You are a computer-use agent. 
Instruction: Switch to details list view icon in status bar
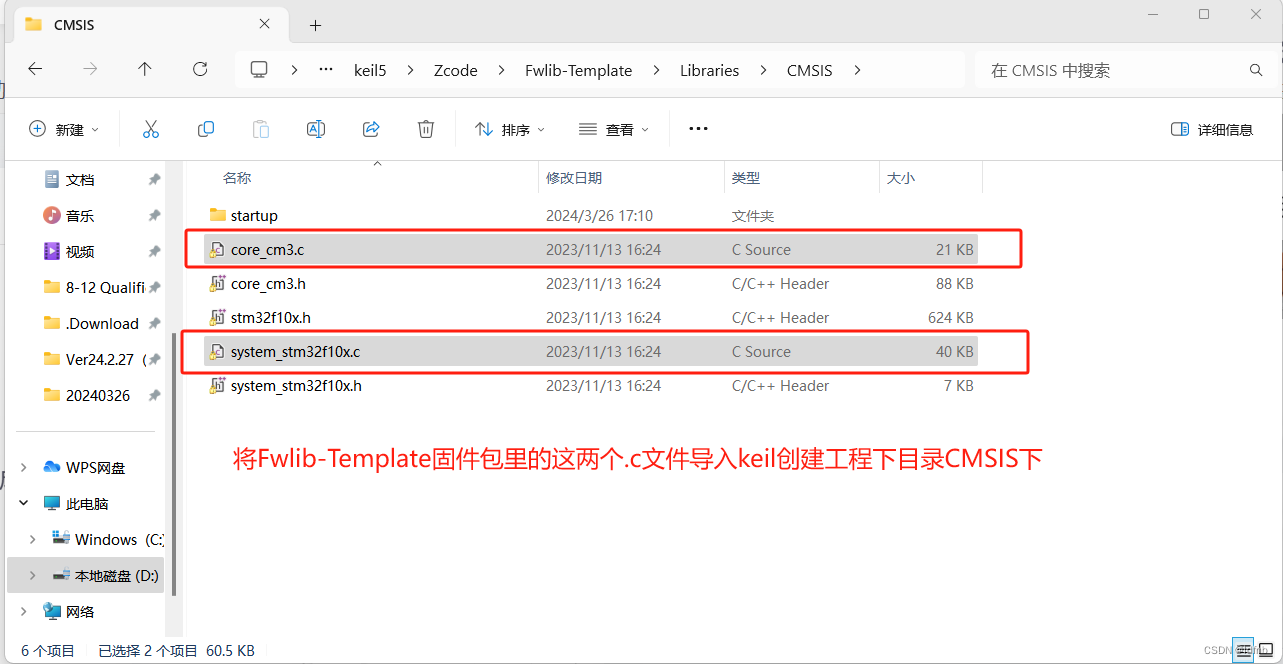coord(1242,650)
